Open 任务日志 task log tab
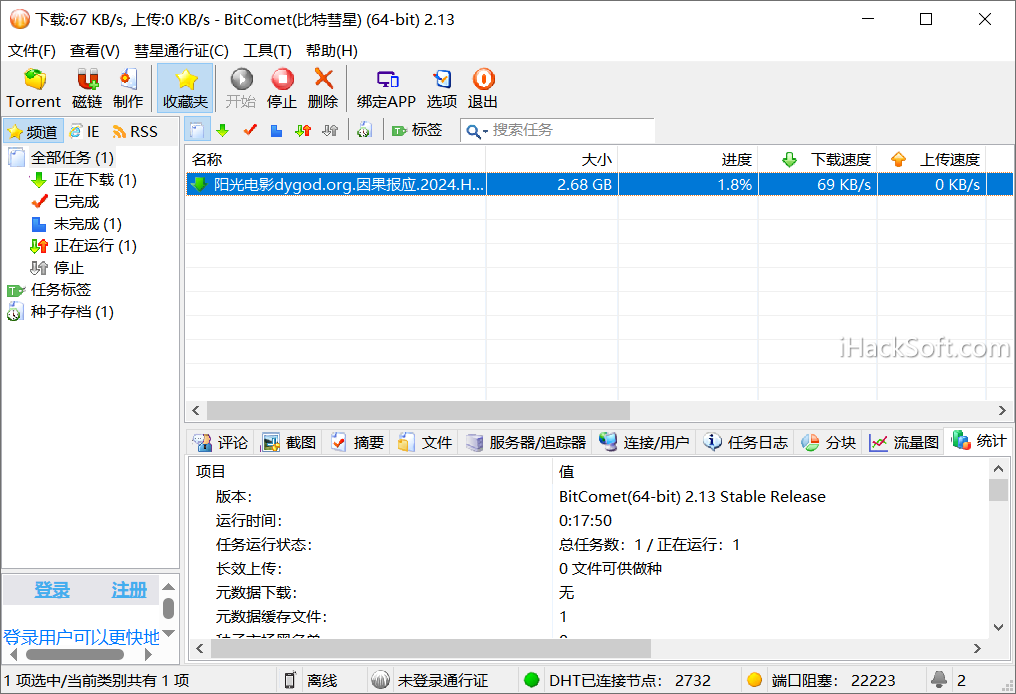The height and width of the screenshot is (694, 1016). pyautogui.click(x=746, y=442)
